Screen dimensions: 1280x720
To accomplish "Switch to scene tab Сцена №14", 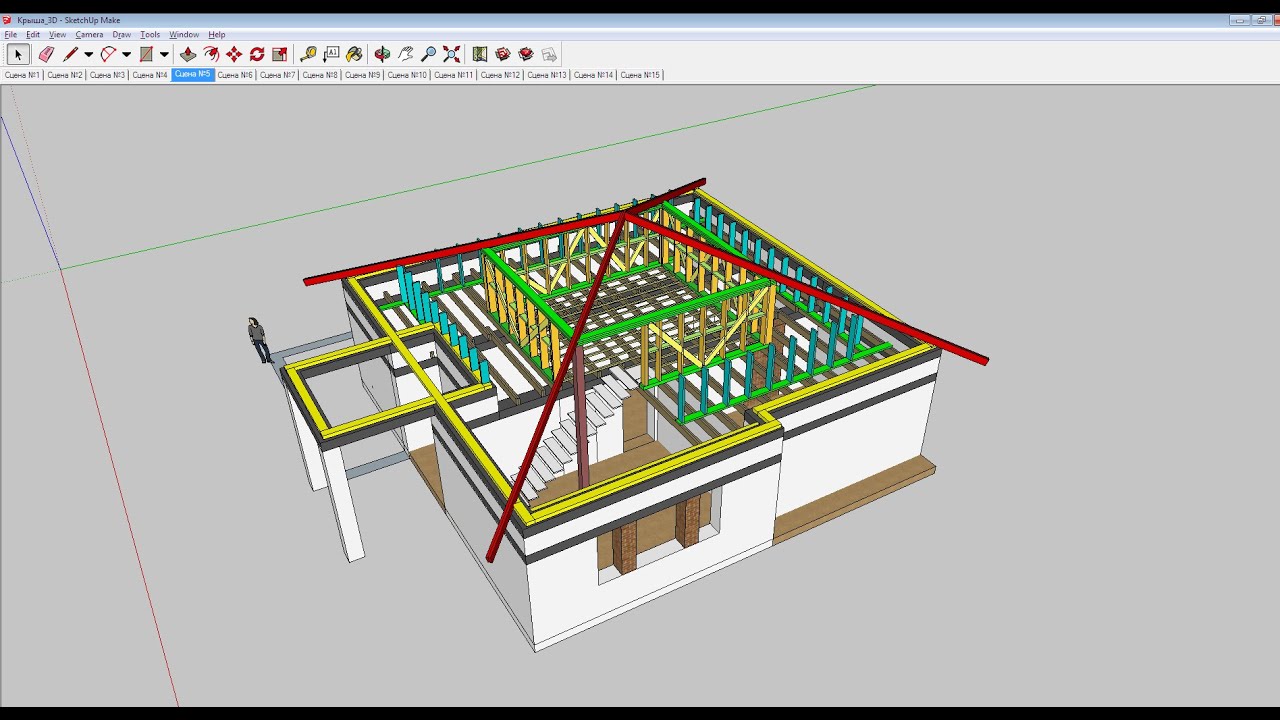I will pyautogui.click(x=594, y=75).
